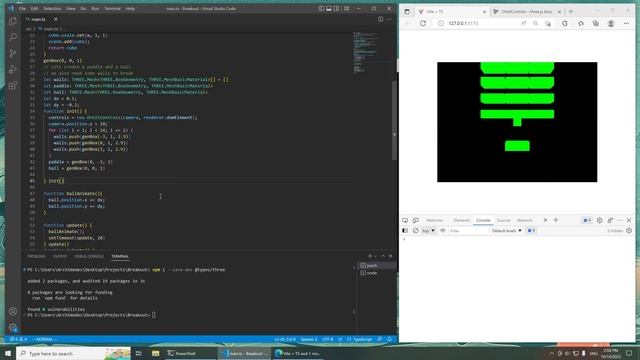This screenshot has width=640, height=360.
Task: Open notifications bell in VS Code status bar
Action: (x=390, y=339)
